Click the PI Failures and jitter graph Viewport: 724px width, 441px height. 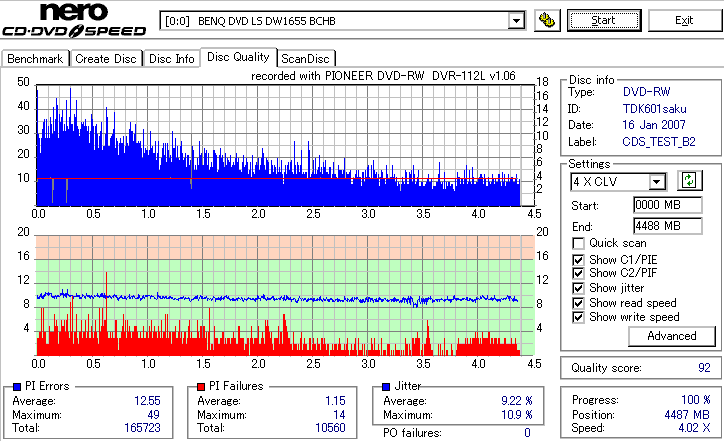point(285,295)
